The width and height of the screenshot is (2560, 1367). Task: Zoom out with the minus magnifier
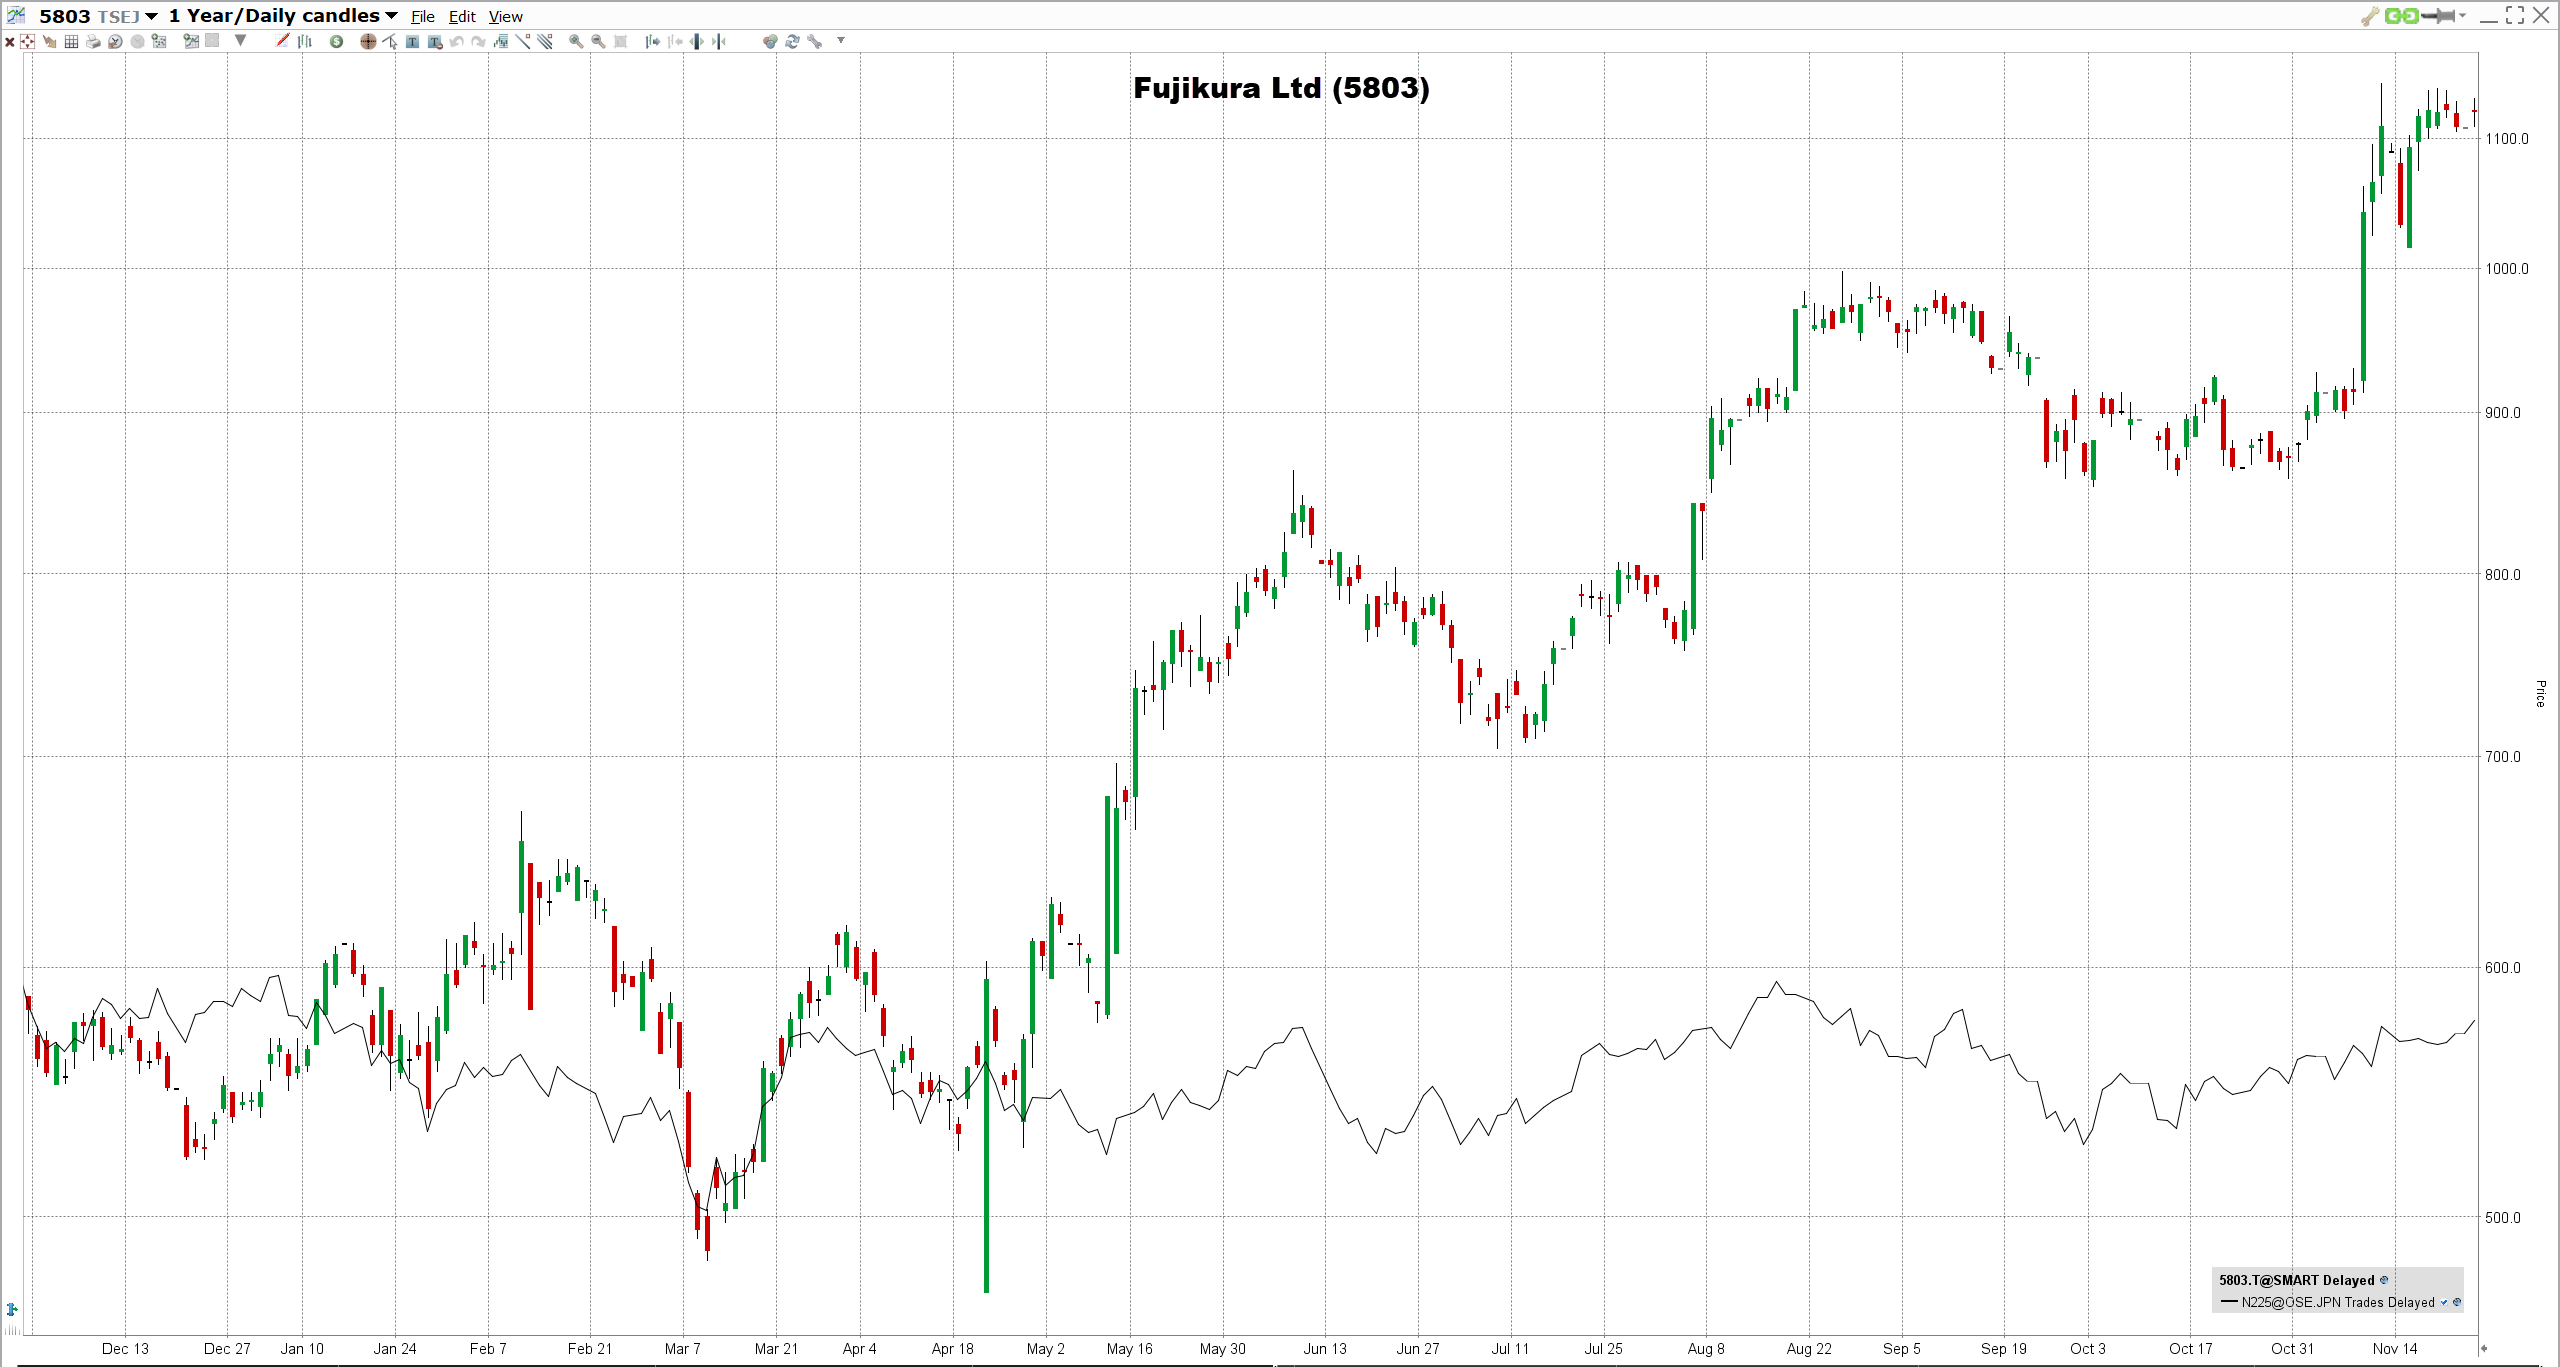pos(598,41)
